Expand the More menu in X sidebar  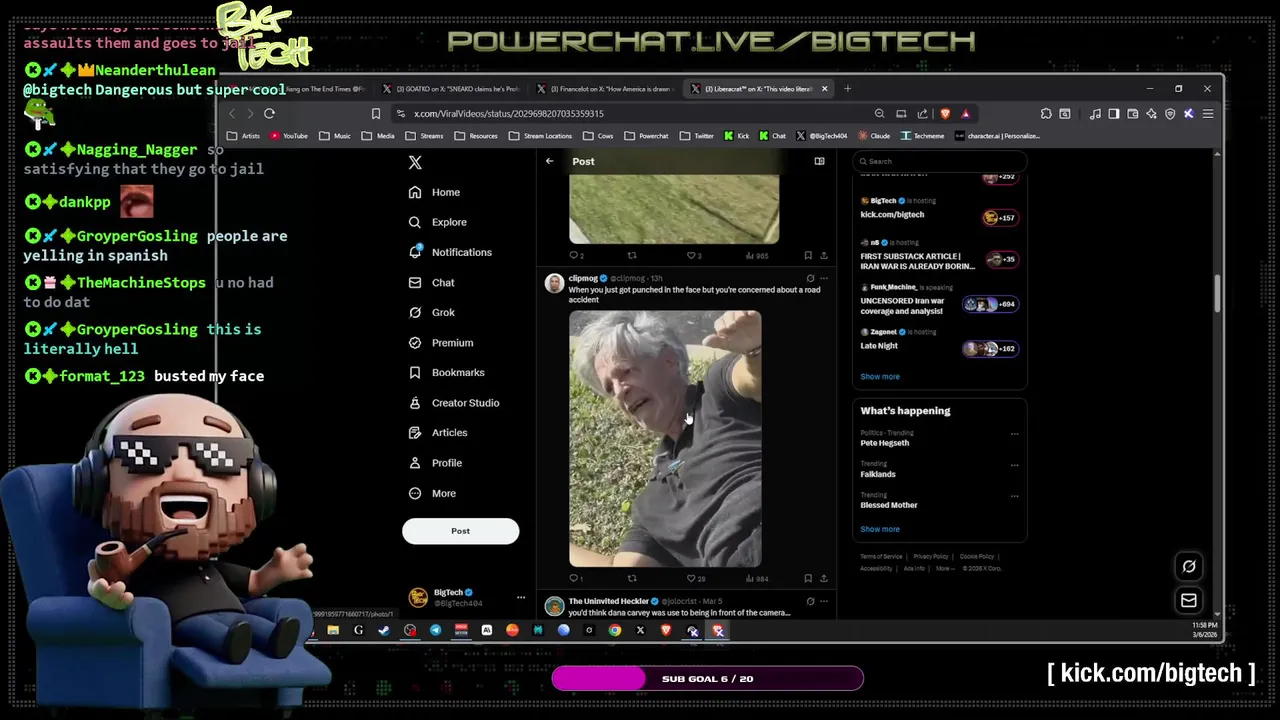pos(432,493)
